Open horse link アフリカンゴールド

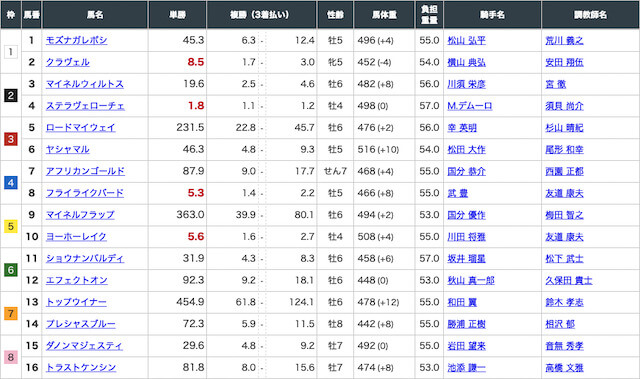[x=85, y=171]
